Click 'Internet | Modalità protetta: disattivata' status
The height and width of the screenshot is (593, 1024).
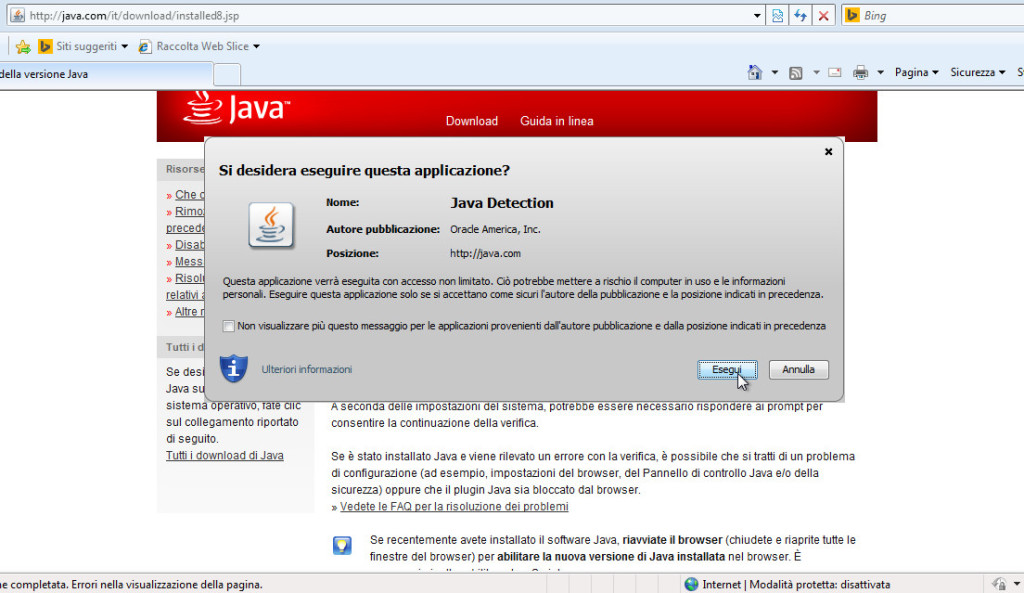tap(796, 585)
